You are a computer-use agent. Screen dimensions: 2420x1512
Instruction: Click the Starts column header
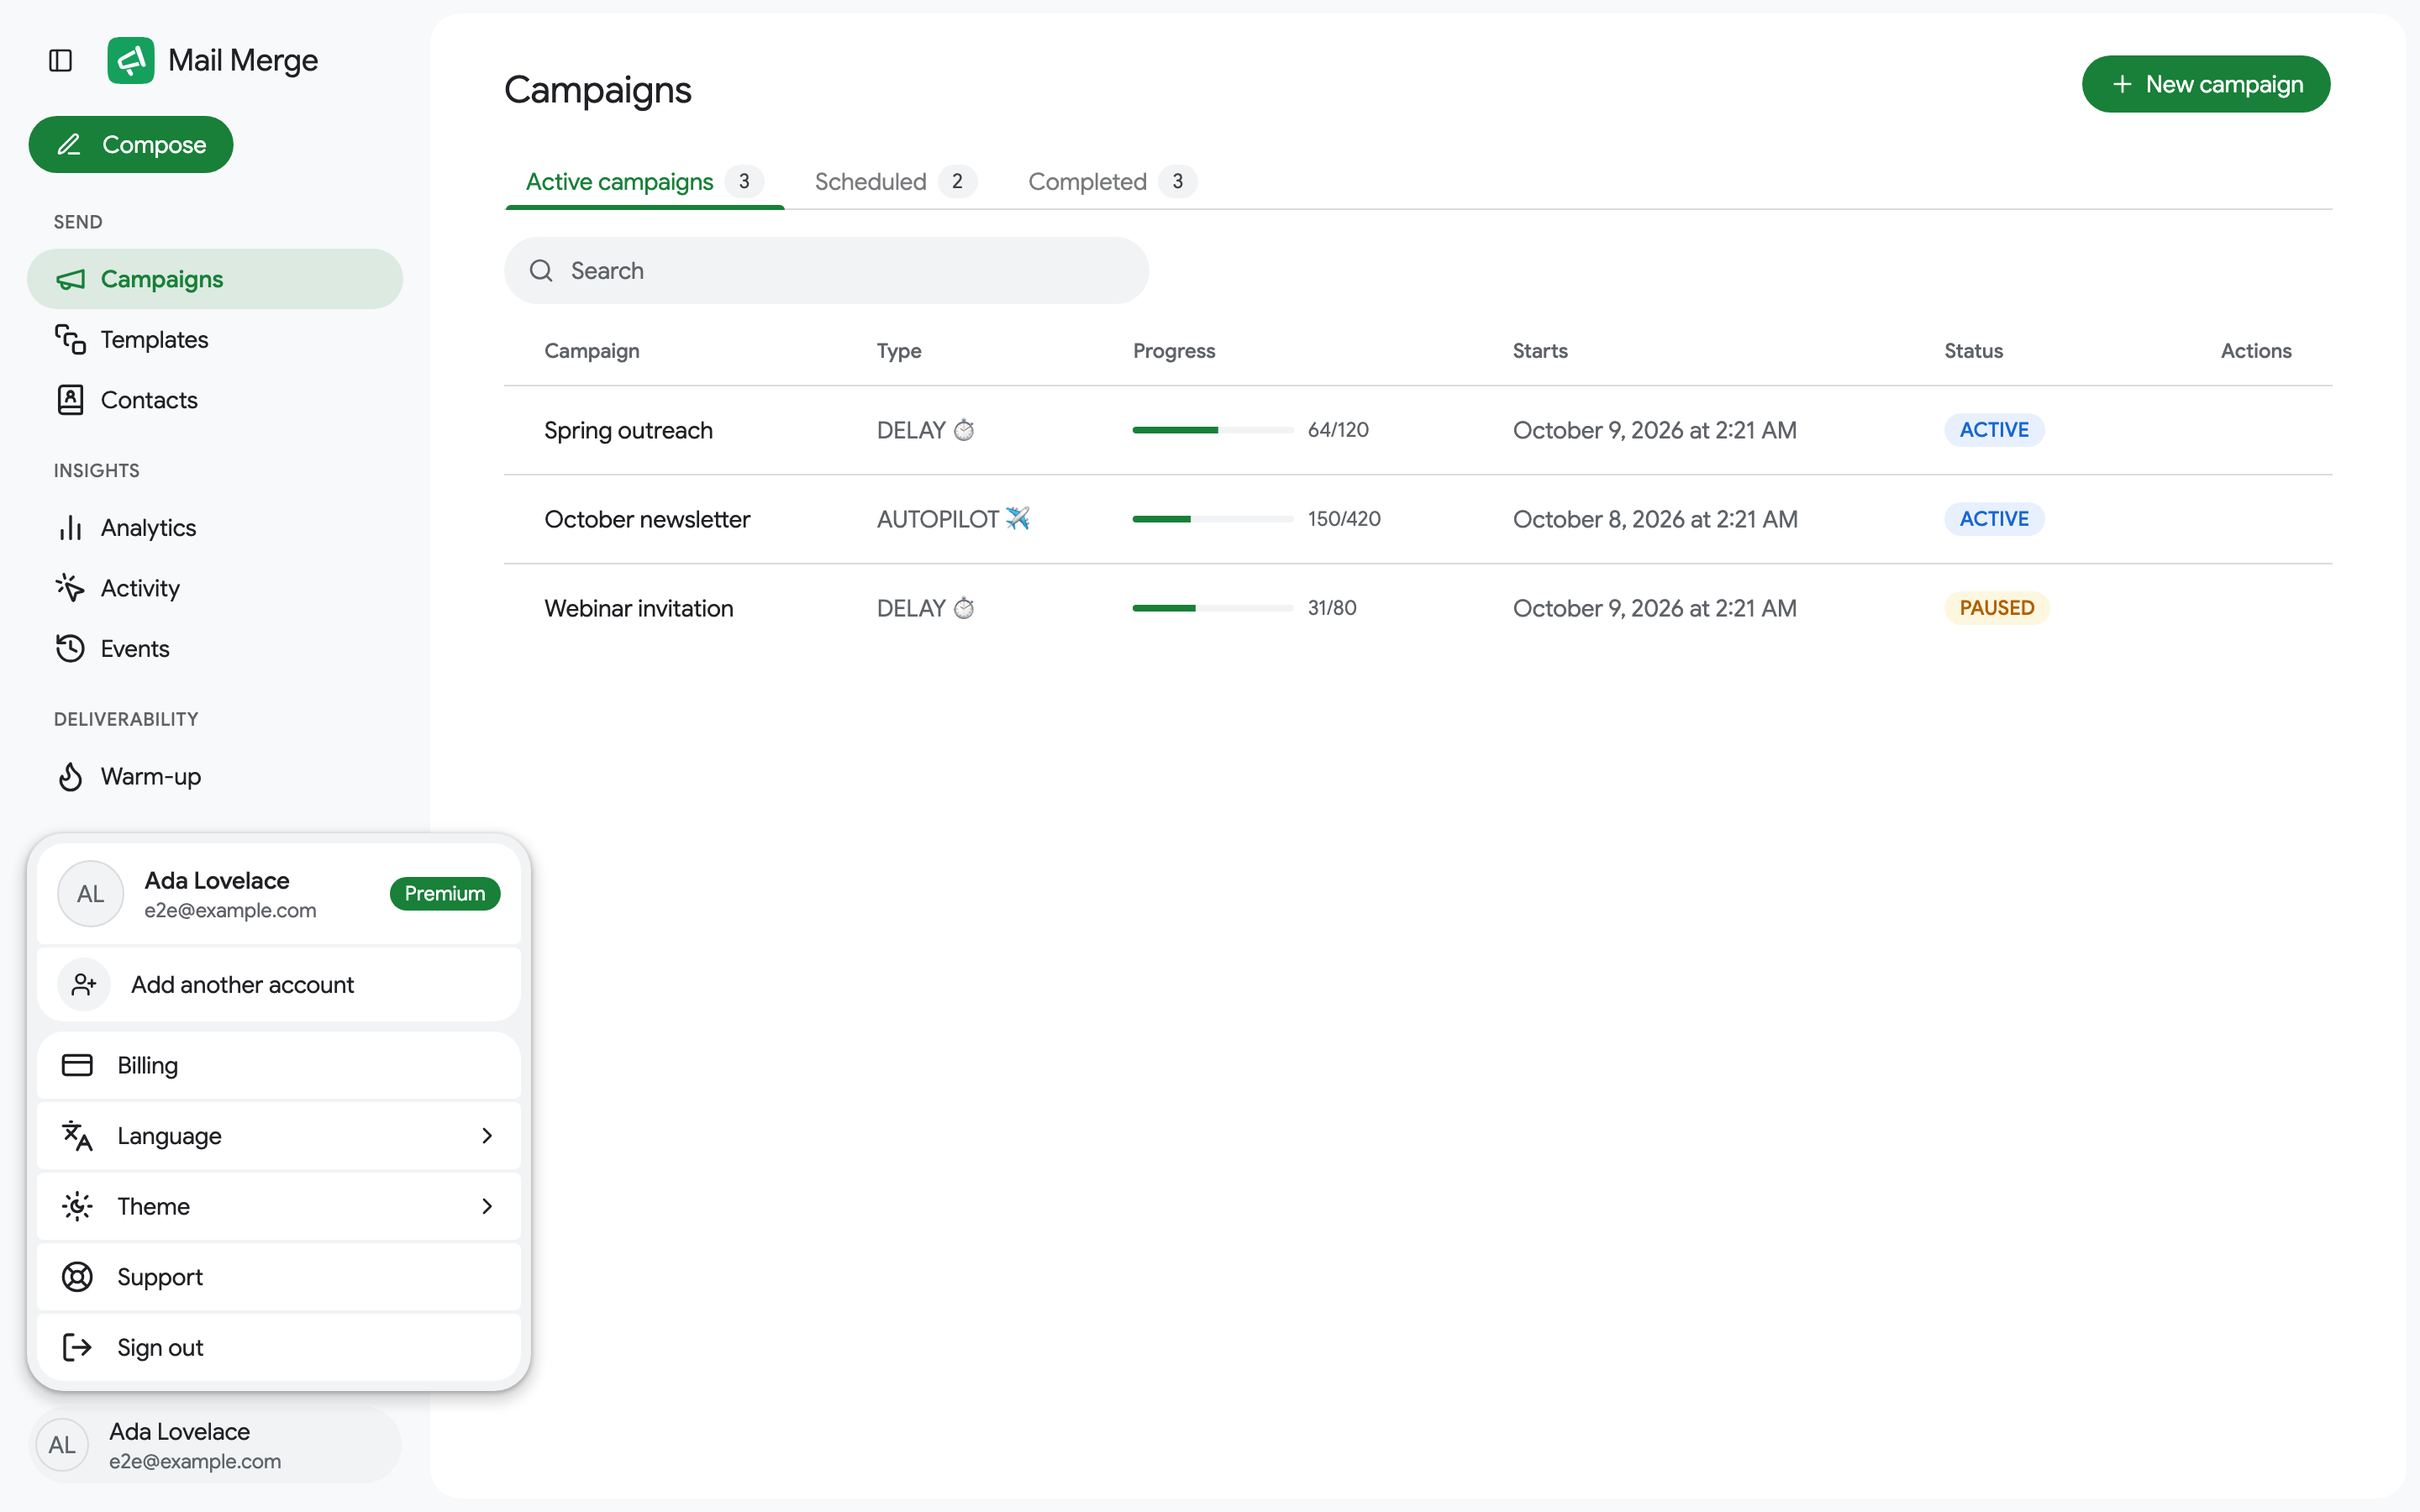click(1540, 351)
